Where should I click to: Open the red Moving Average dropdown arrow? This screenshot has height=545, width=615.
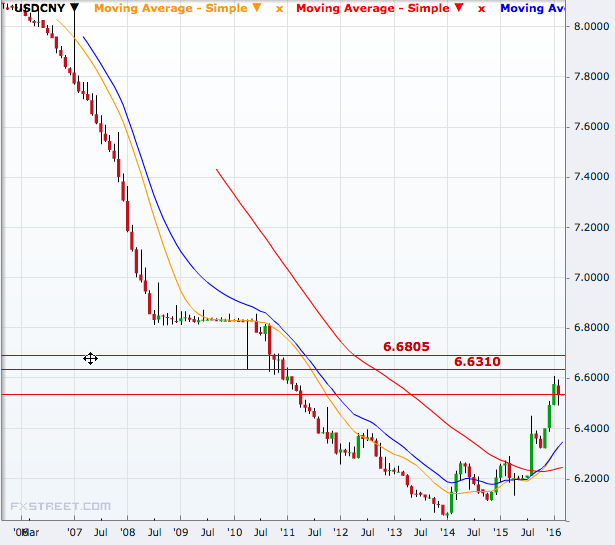pyautogui.click(x=459, y=7)
